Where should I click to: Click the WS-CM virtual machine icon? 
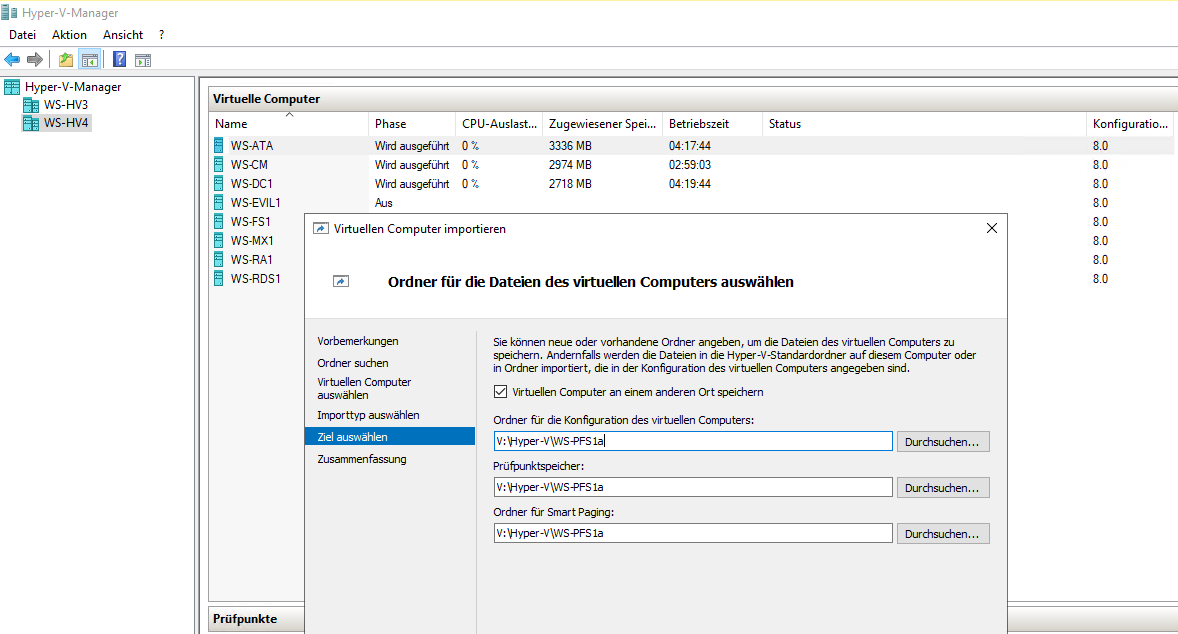(x=219, y=165)
